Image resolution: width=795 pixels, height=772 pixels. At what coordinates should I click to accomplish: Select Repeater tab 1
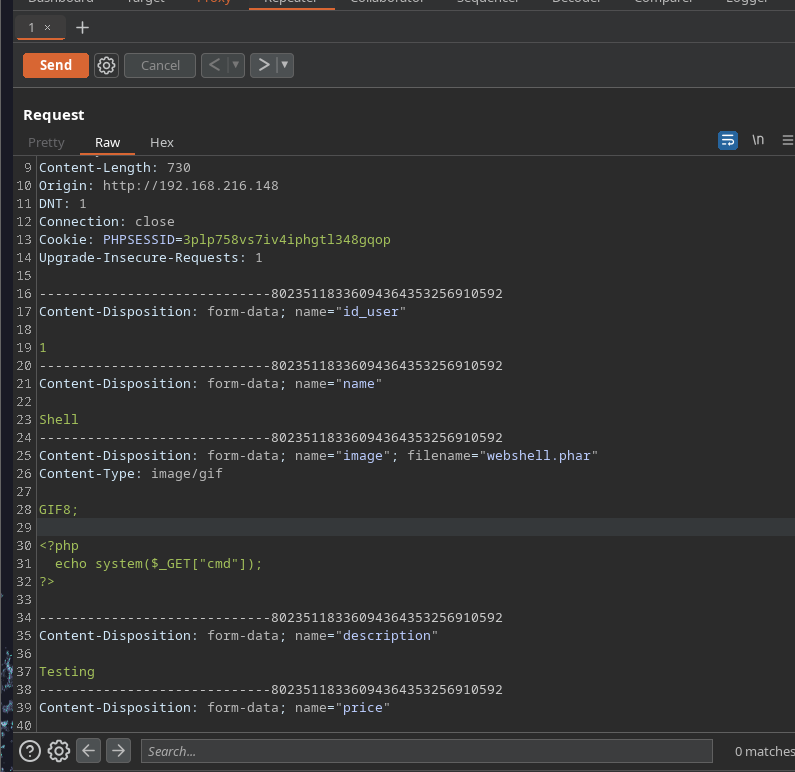point(31,27)
